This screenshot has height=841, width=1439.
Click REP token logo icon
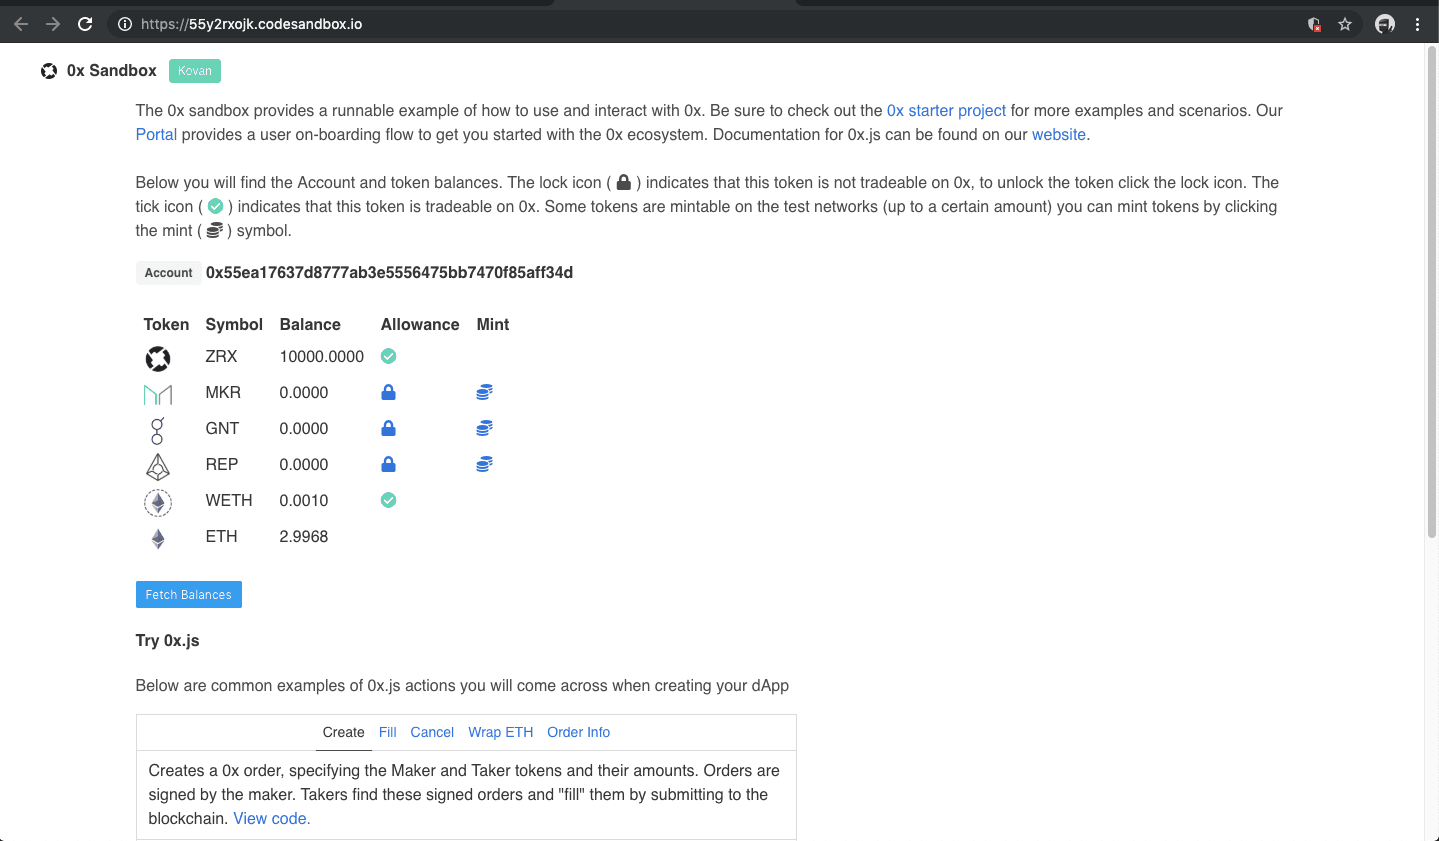(158, 466)
